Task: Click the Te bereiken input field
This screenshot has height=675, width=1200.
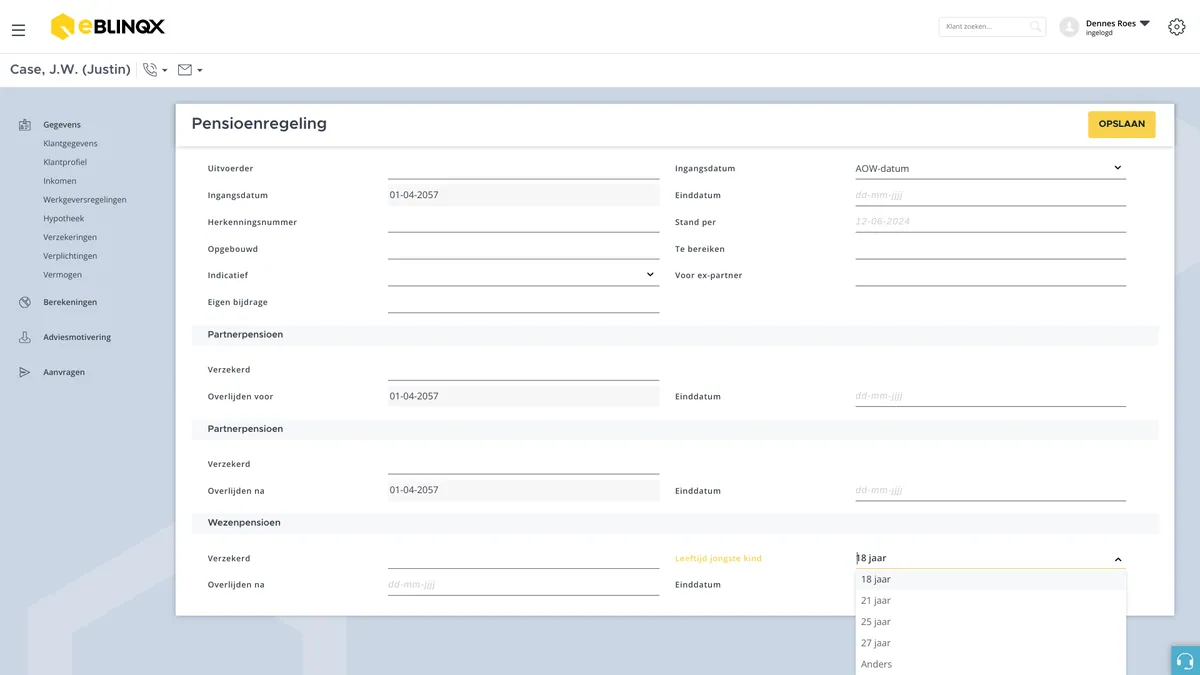Action: (991, 248)
